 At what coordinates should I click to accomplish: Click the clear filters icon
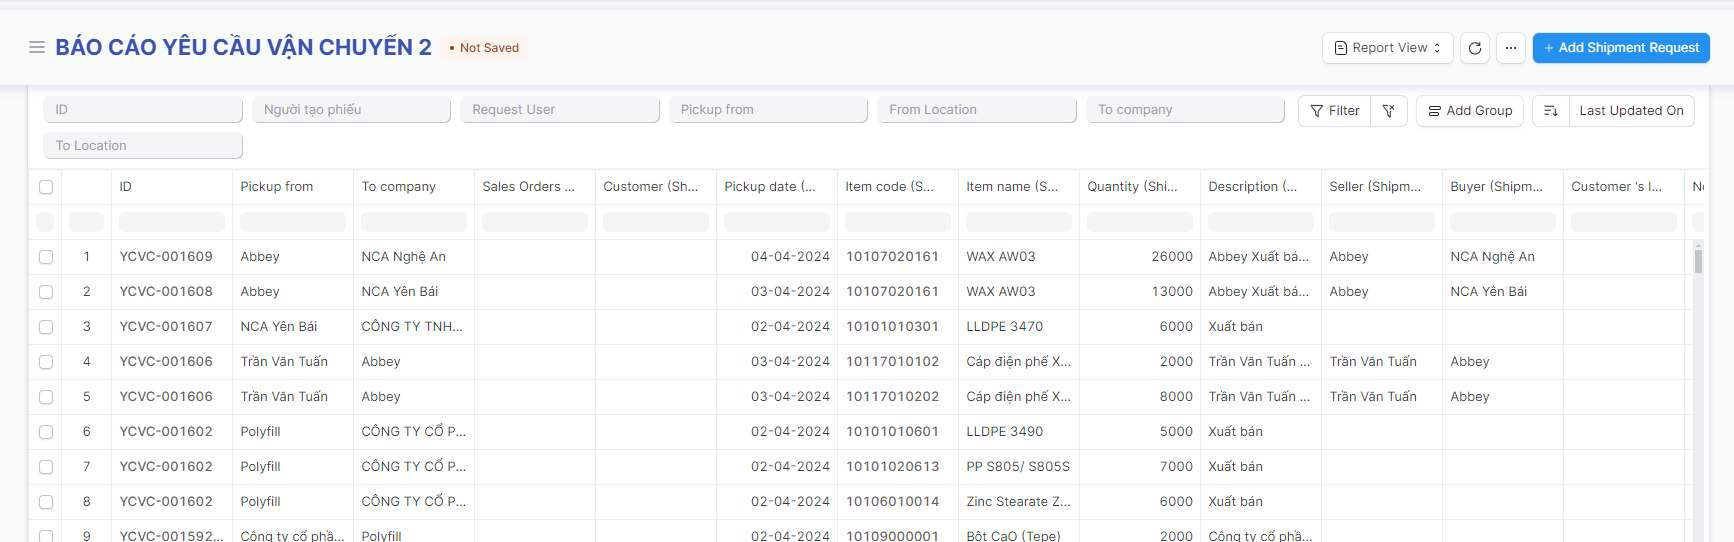(1388, 111)
